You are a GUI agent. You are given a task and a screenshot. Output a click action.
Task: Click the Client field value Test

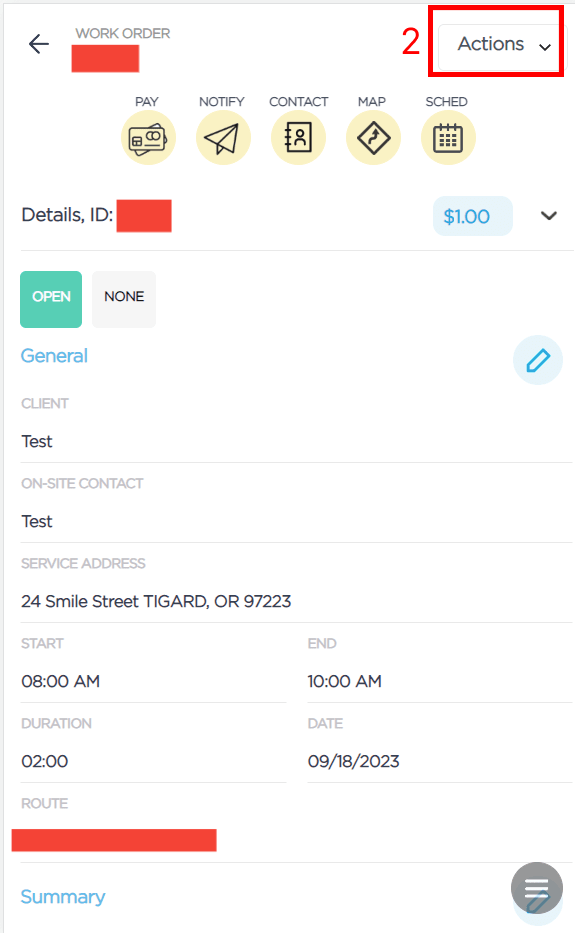(37, 442)
